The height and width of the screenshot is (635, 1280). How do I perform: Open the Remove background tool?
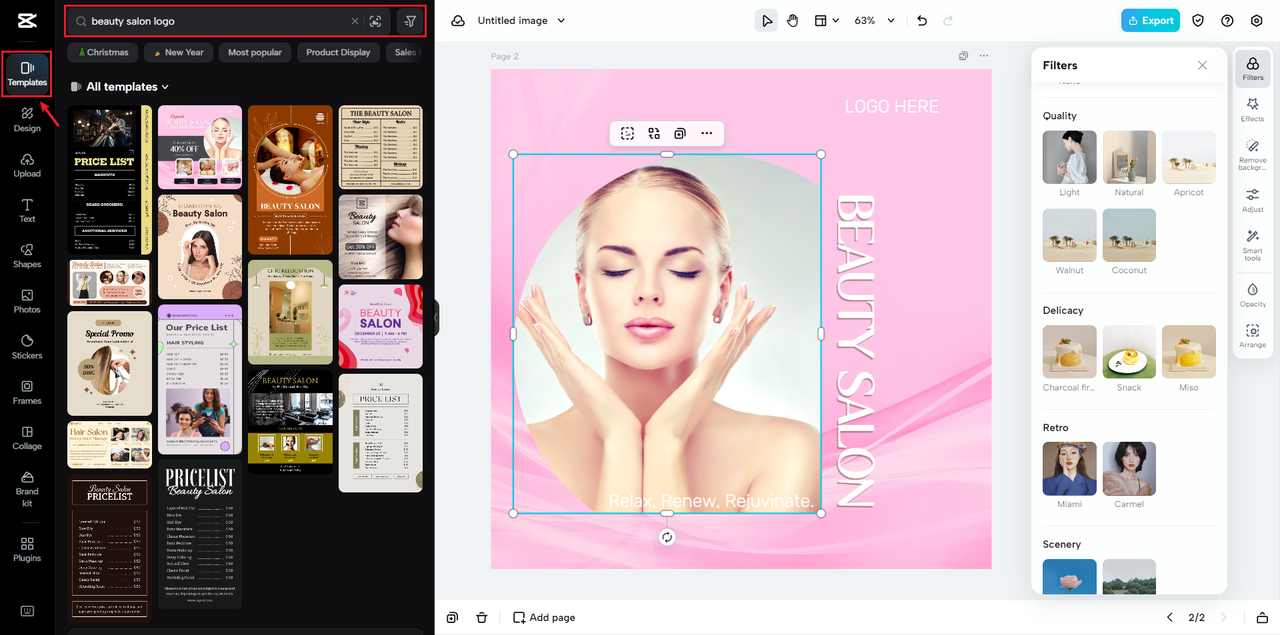pos(1252,155)
